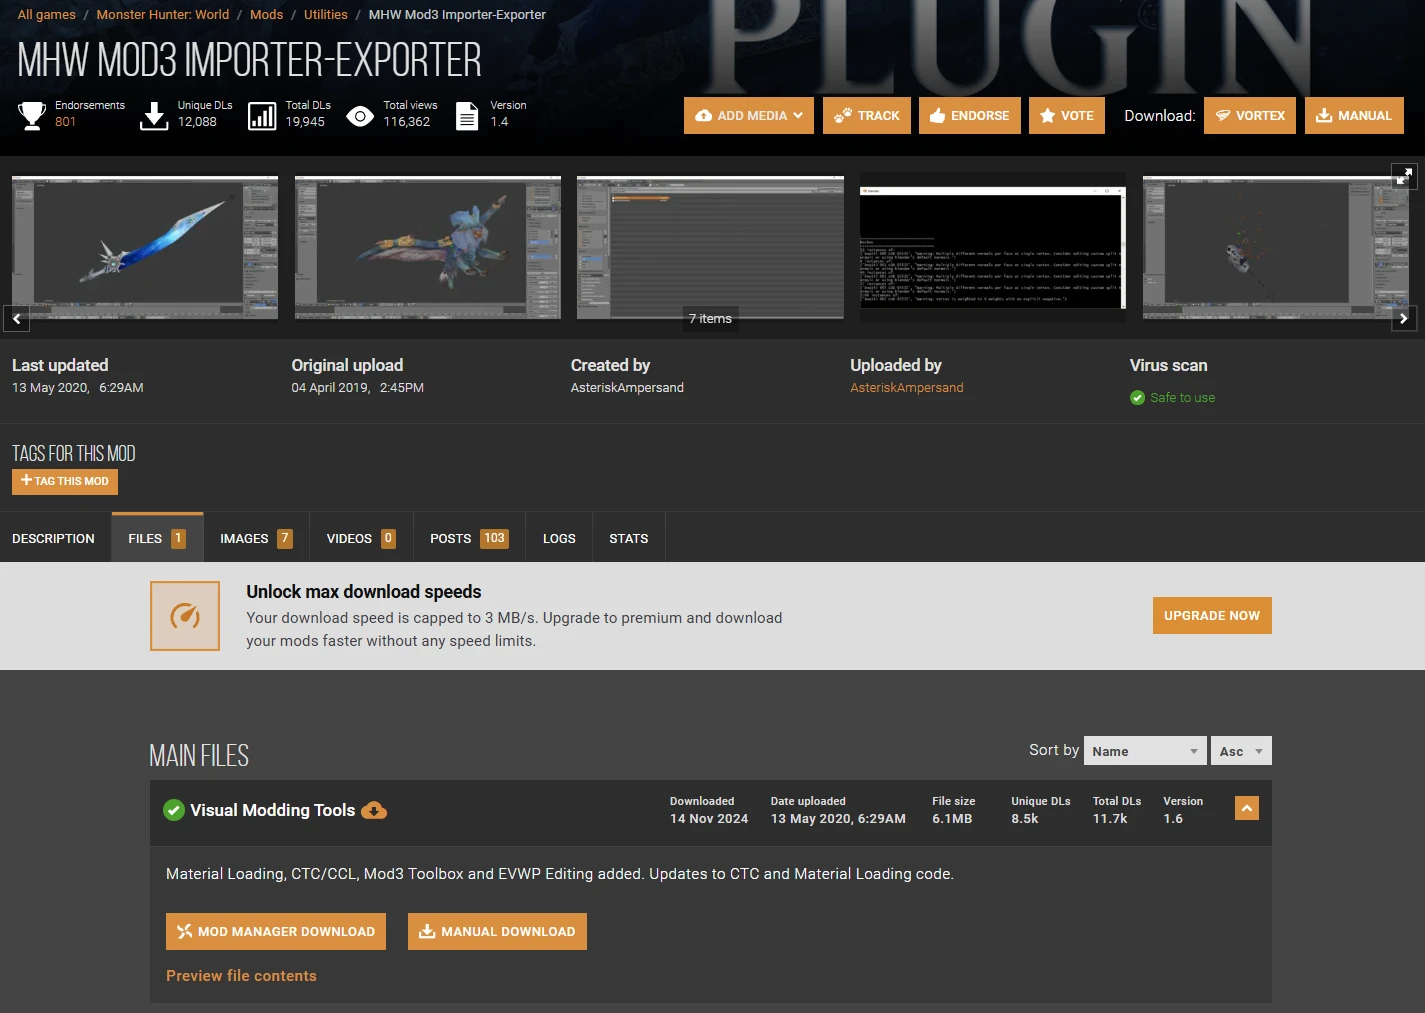1425x1013 pixels.
Task: Open the Asc sort order dropdown
Action: pos(1241,751)
